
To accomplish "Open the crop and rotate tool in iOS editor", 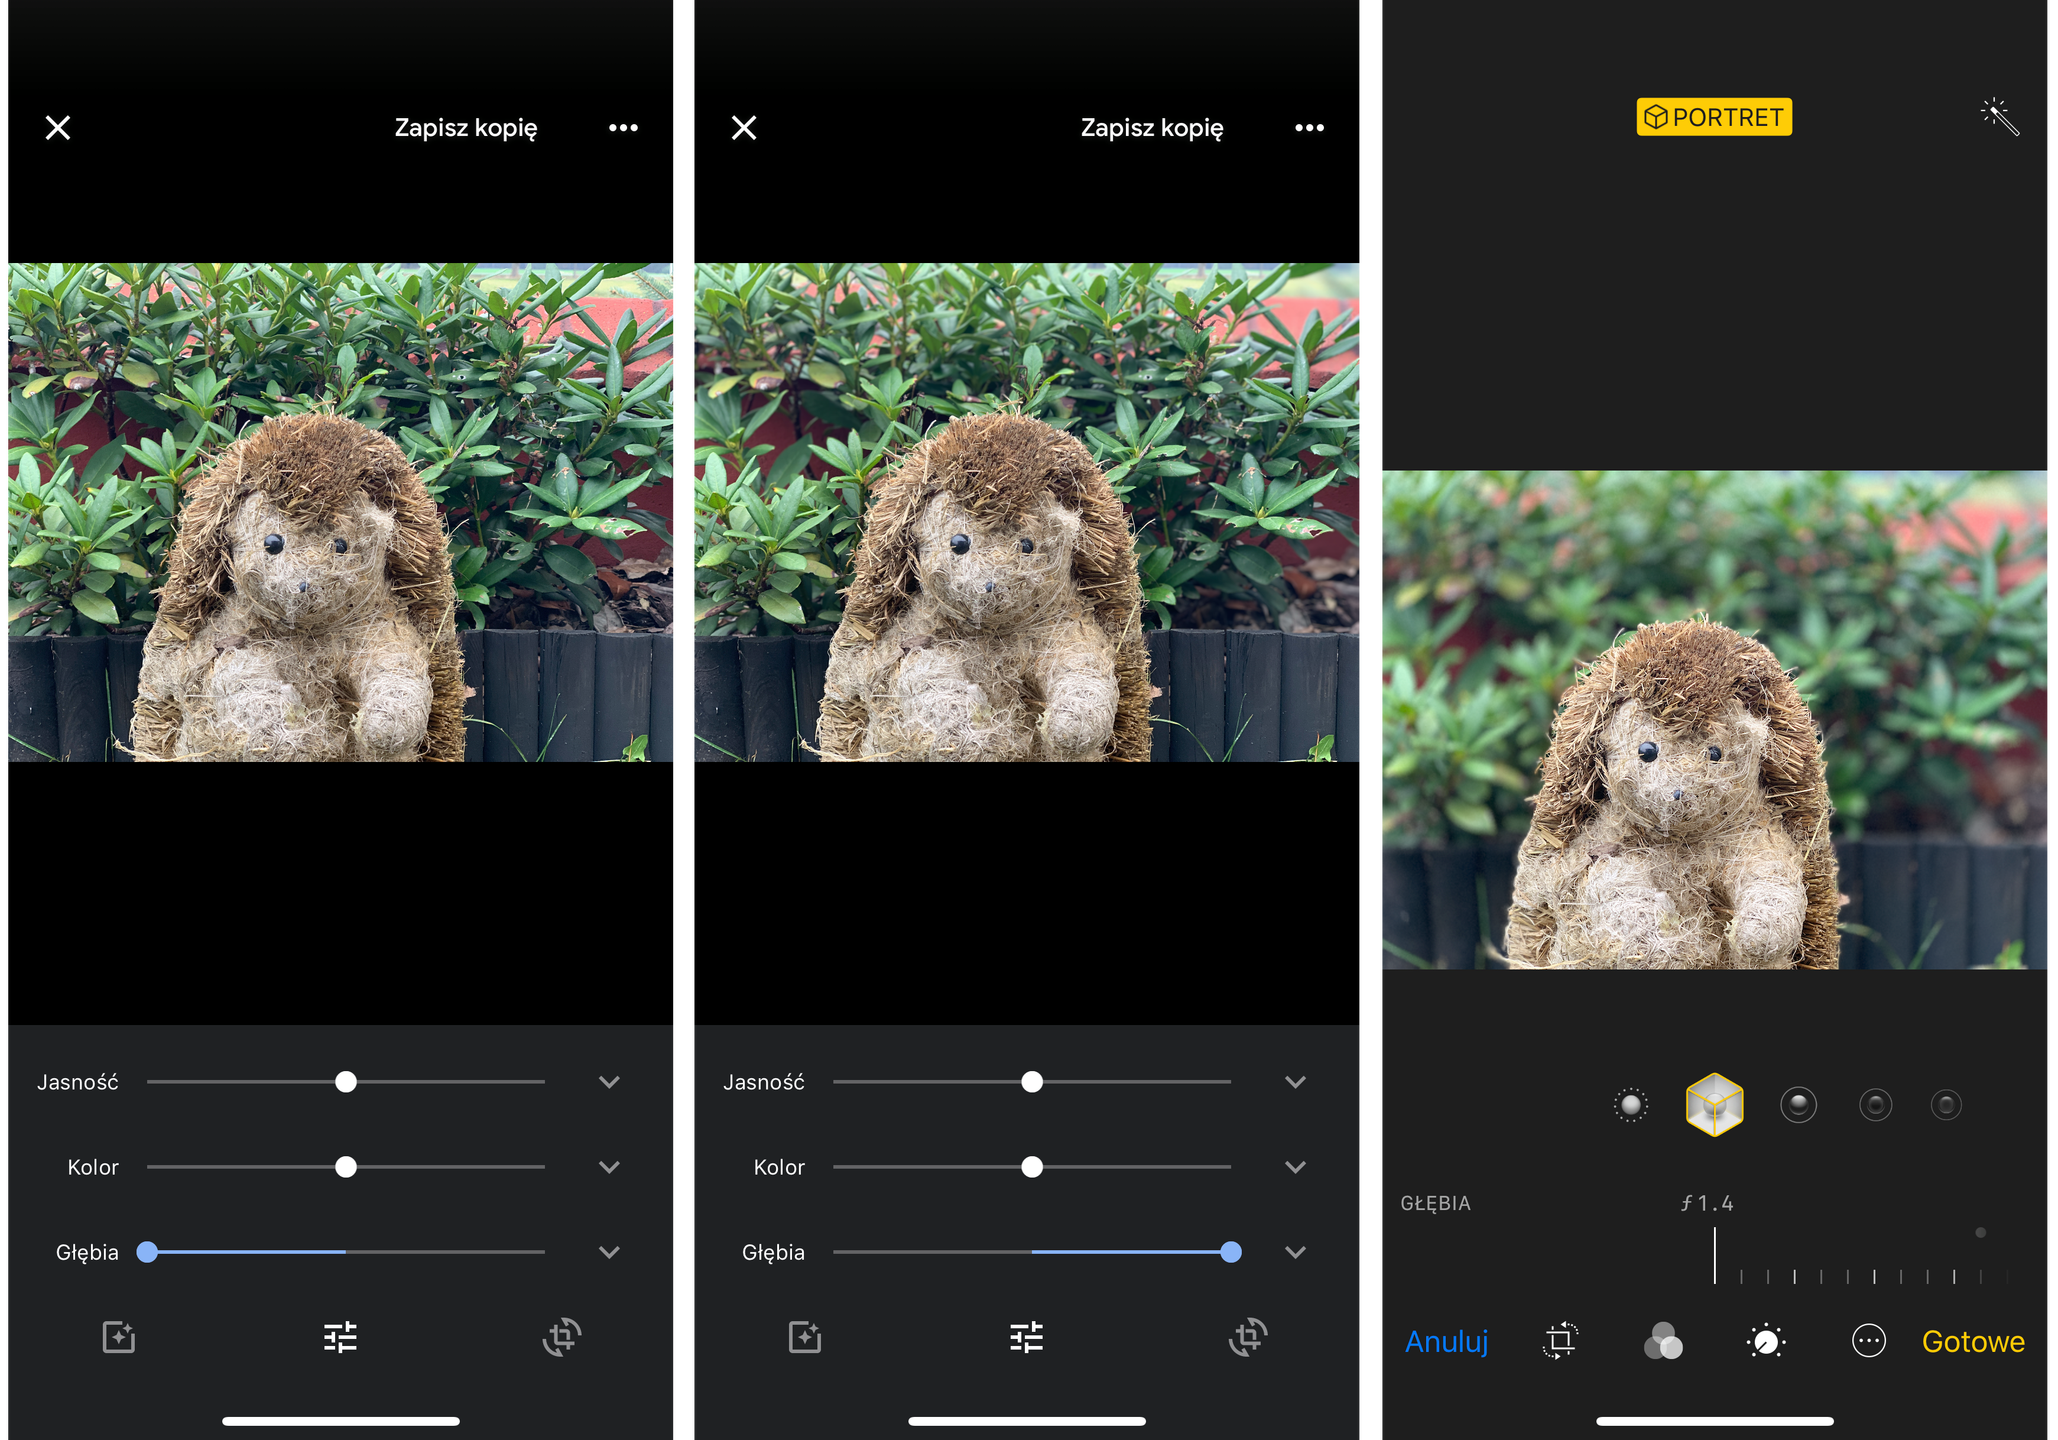I will 1560,1341.
